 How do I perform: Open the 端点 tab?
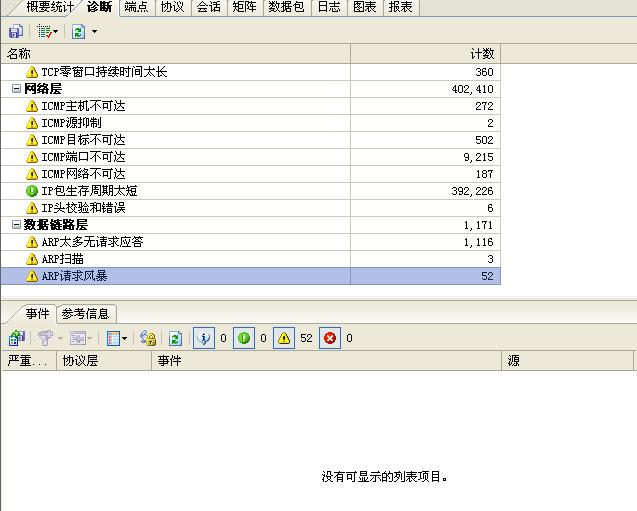point(136,7)
